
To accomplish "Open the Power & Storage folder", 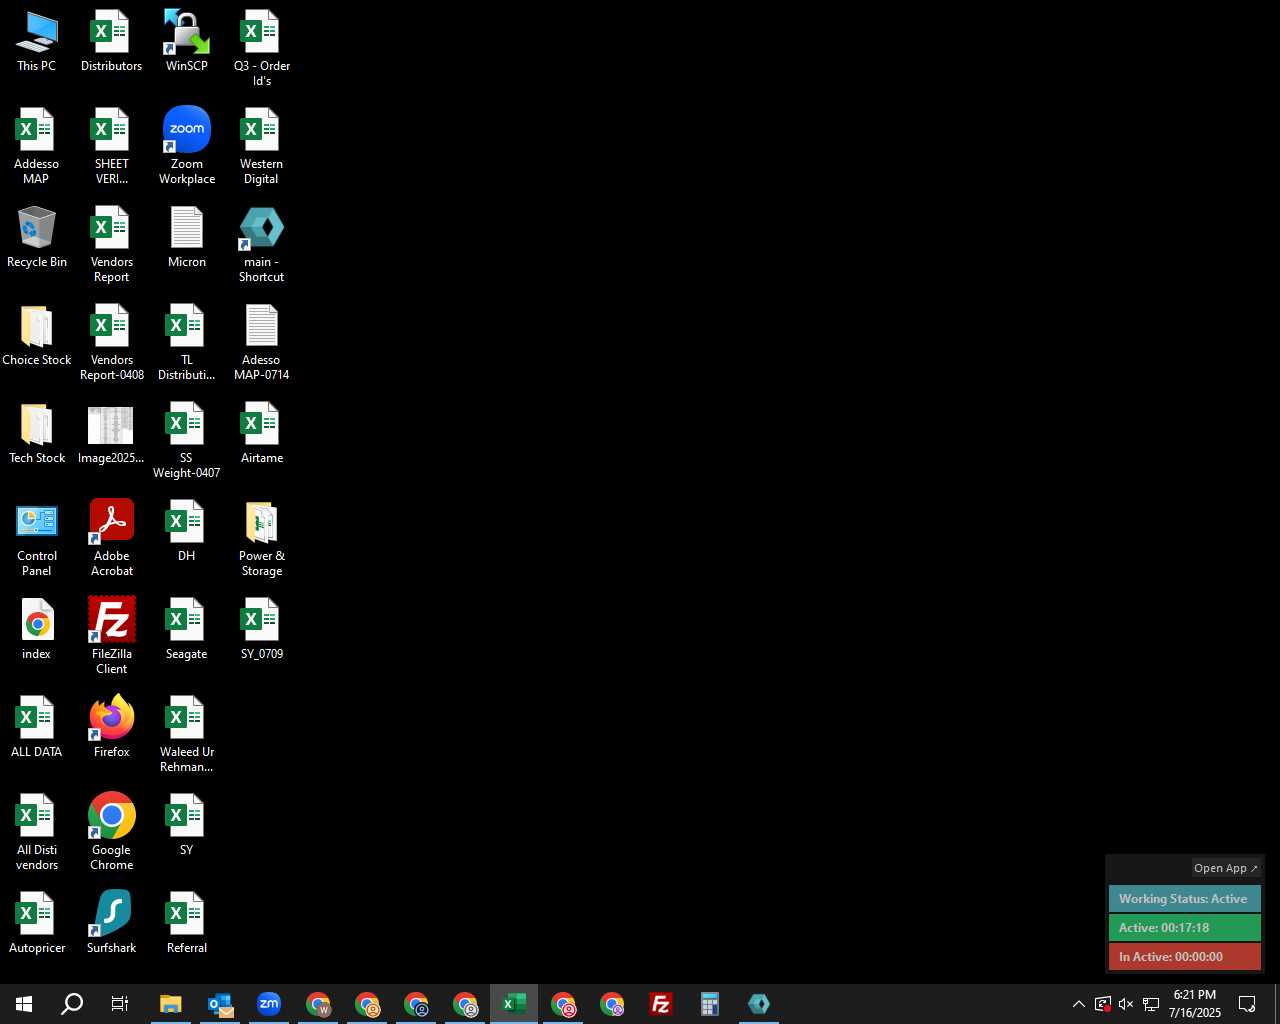I will click(x=262, y=539).
